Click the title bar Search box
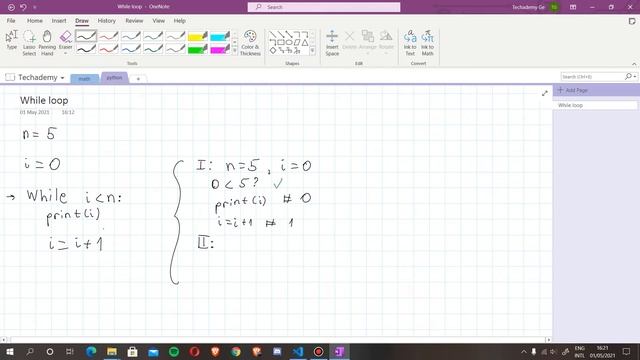The width and height of the screenshot is (640, 360). (324, 7)
